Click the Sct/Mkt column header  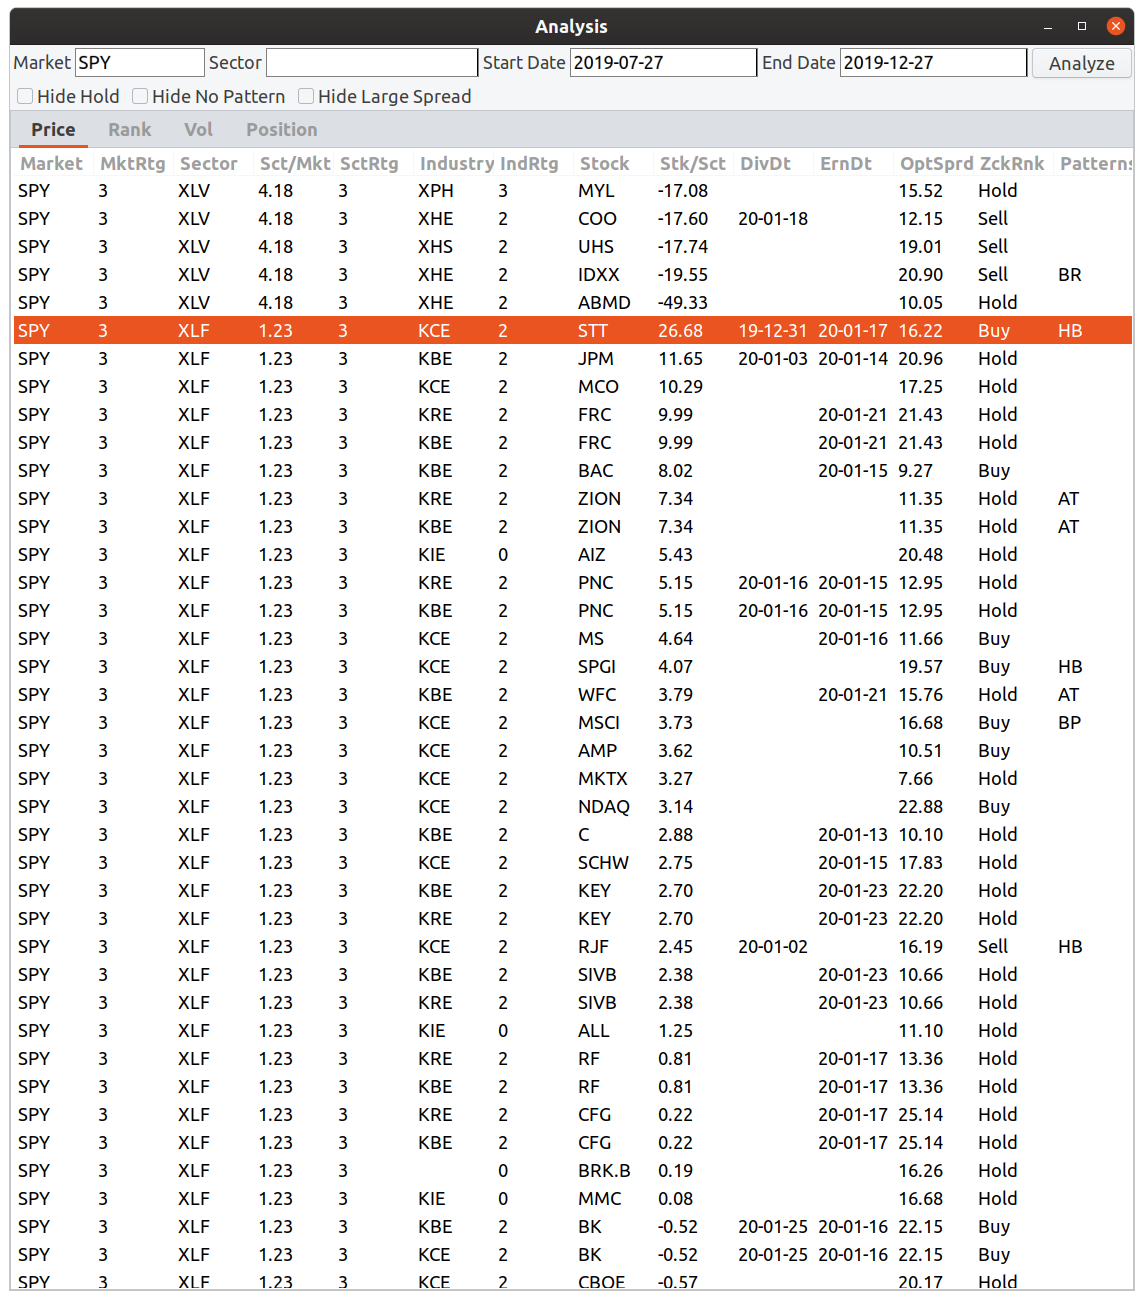tap(294, 163)
